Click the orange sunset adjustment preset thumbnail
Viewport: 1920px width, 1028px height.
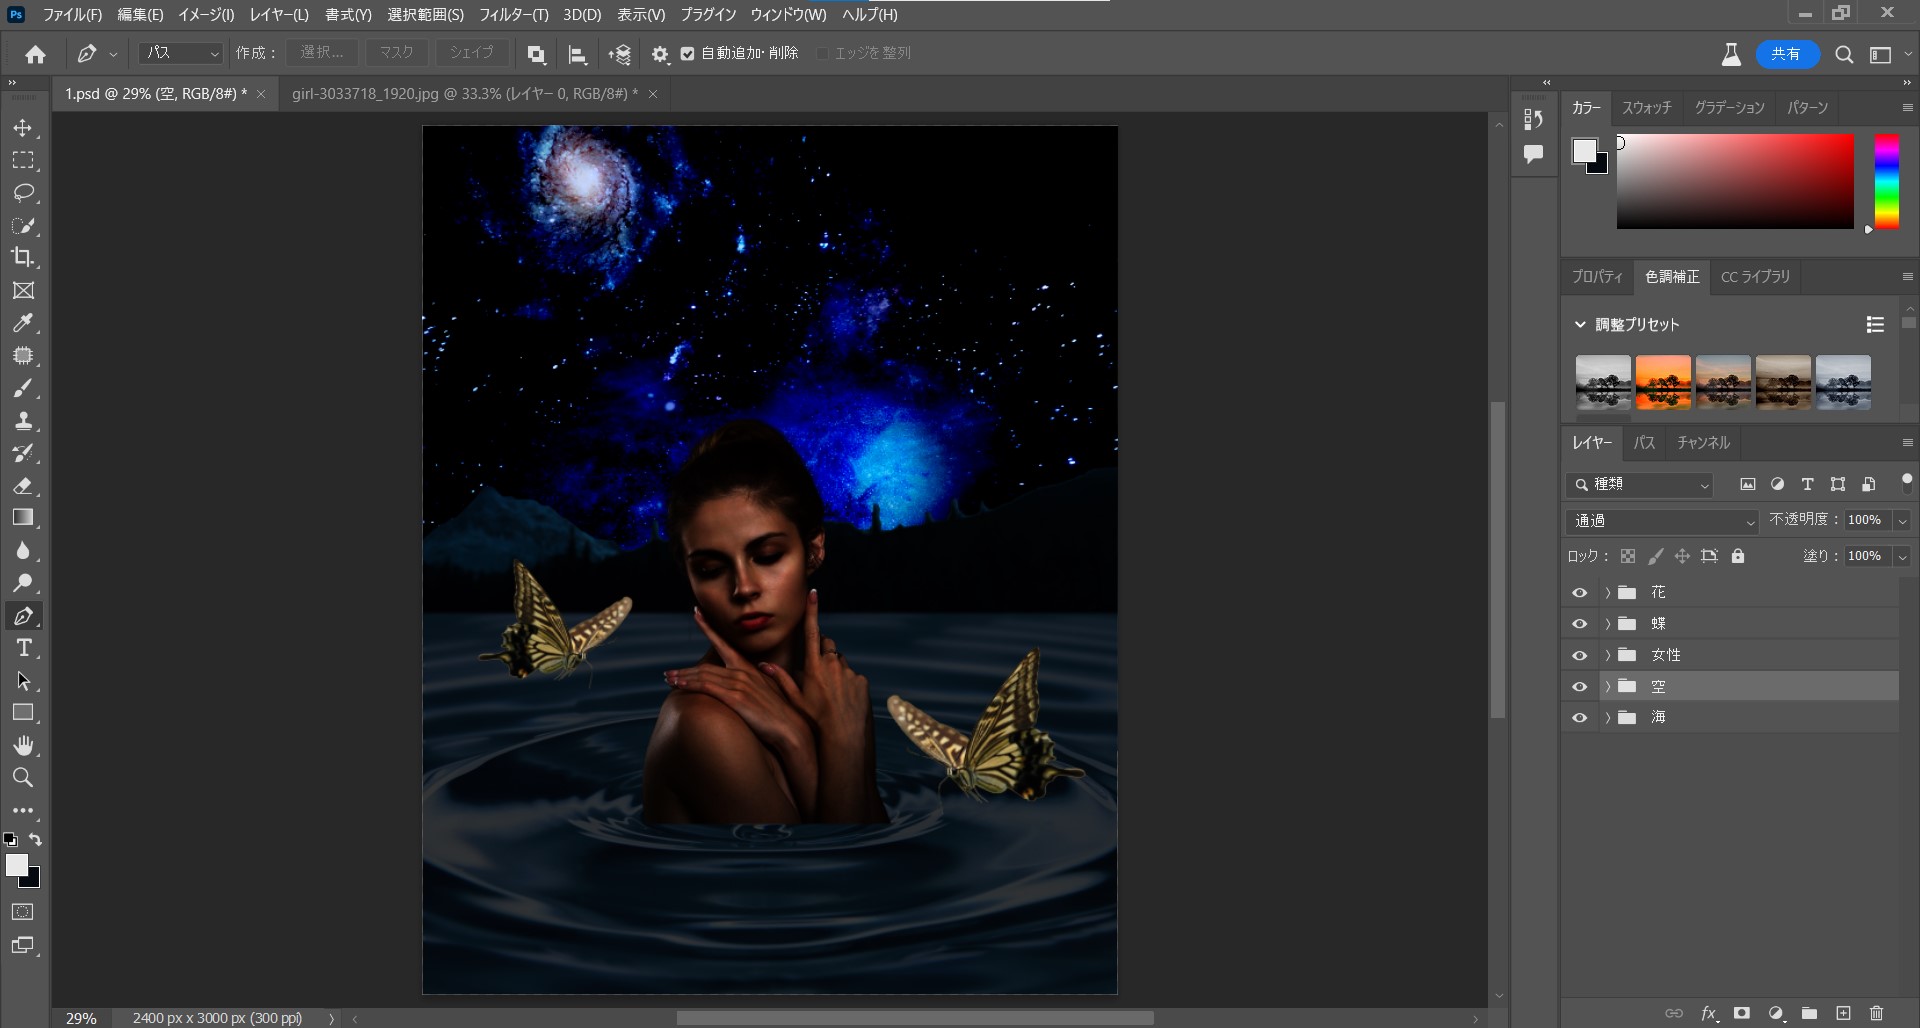1663,382
